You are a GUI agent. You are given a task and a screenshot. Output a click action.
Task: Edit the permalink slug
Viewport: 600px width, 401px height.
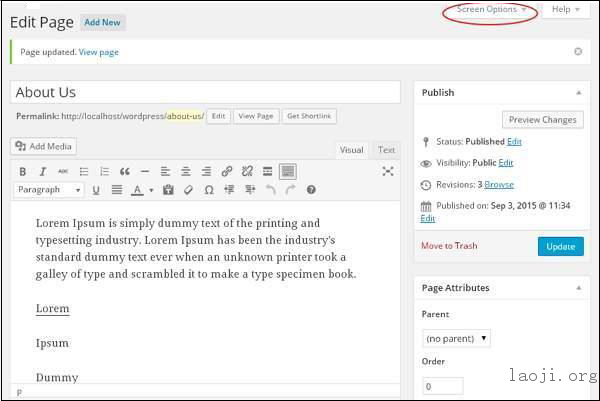tap(218, 116)
